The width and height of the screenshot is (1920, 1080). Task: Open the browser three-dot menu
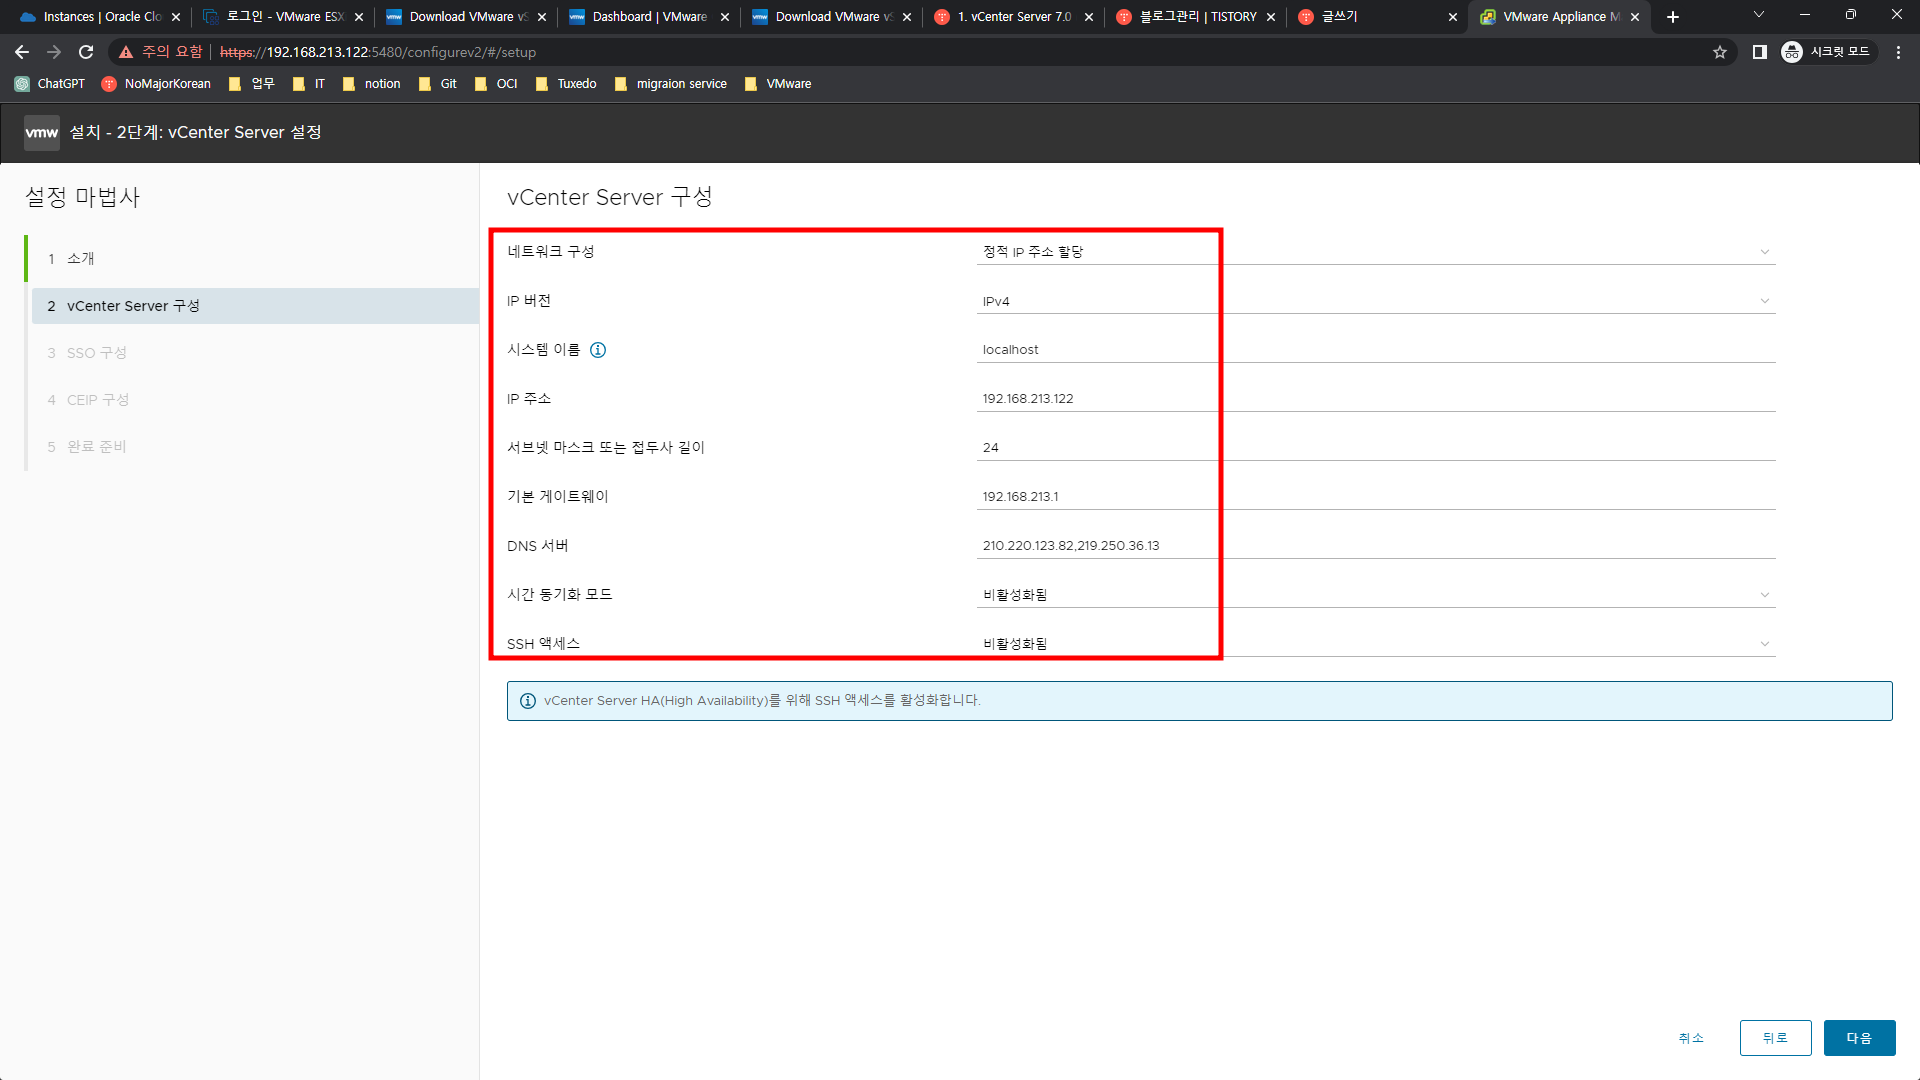click(1898, 52)
